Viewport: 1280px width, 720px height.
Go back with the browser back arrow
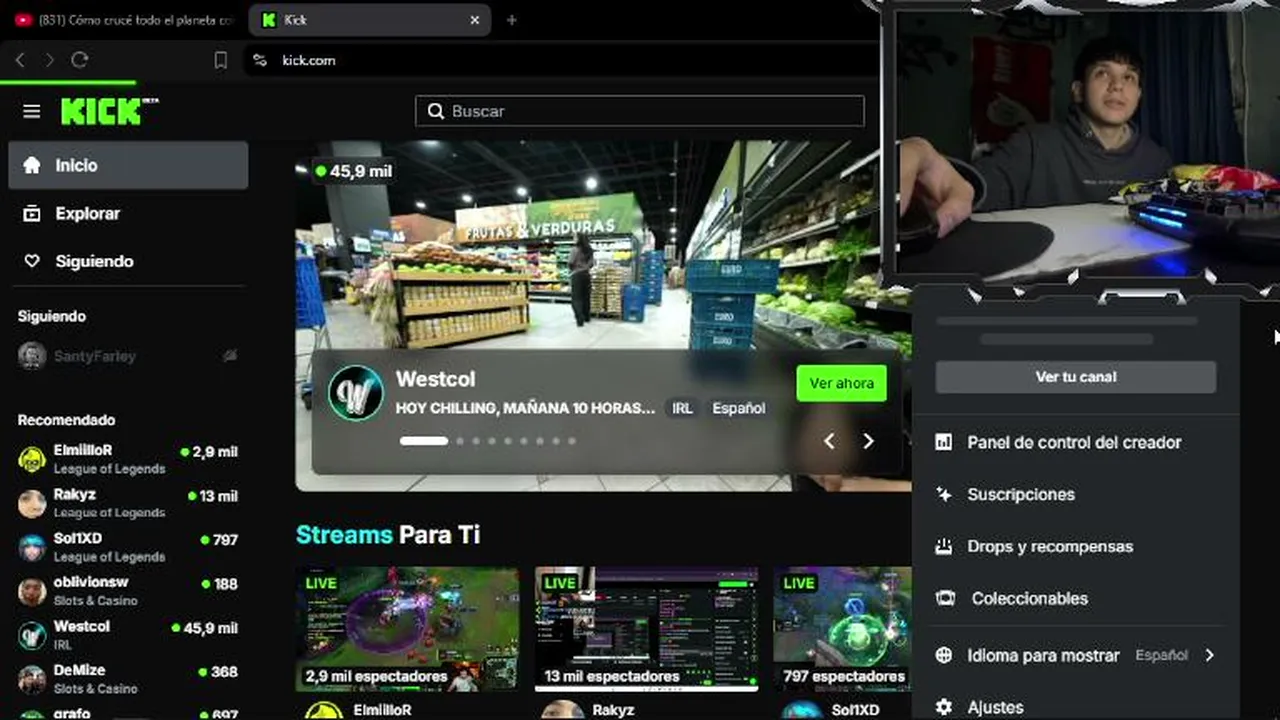pos(20,60)
